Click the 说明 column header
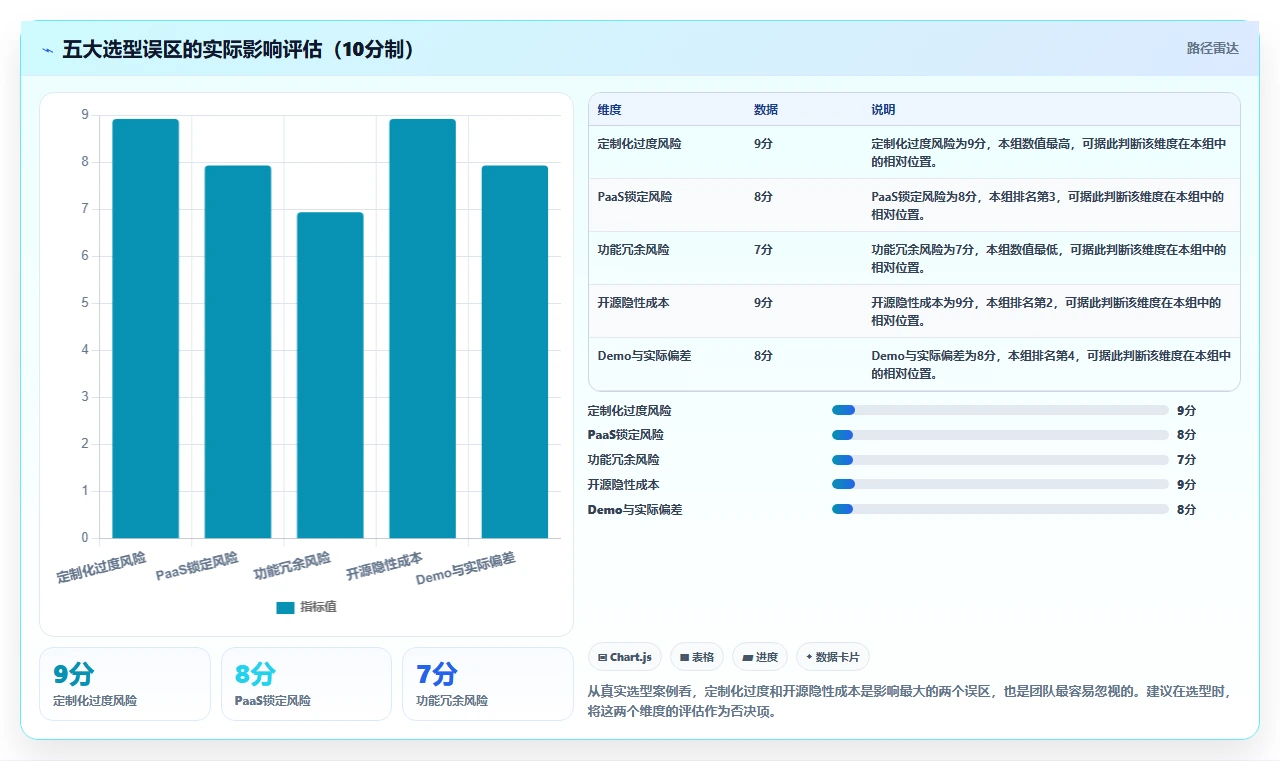The width and height of the screenshot is (1280, 761). [883, 110]
